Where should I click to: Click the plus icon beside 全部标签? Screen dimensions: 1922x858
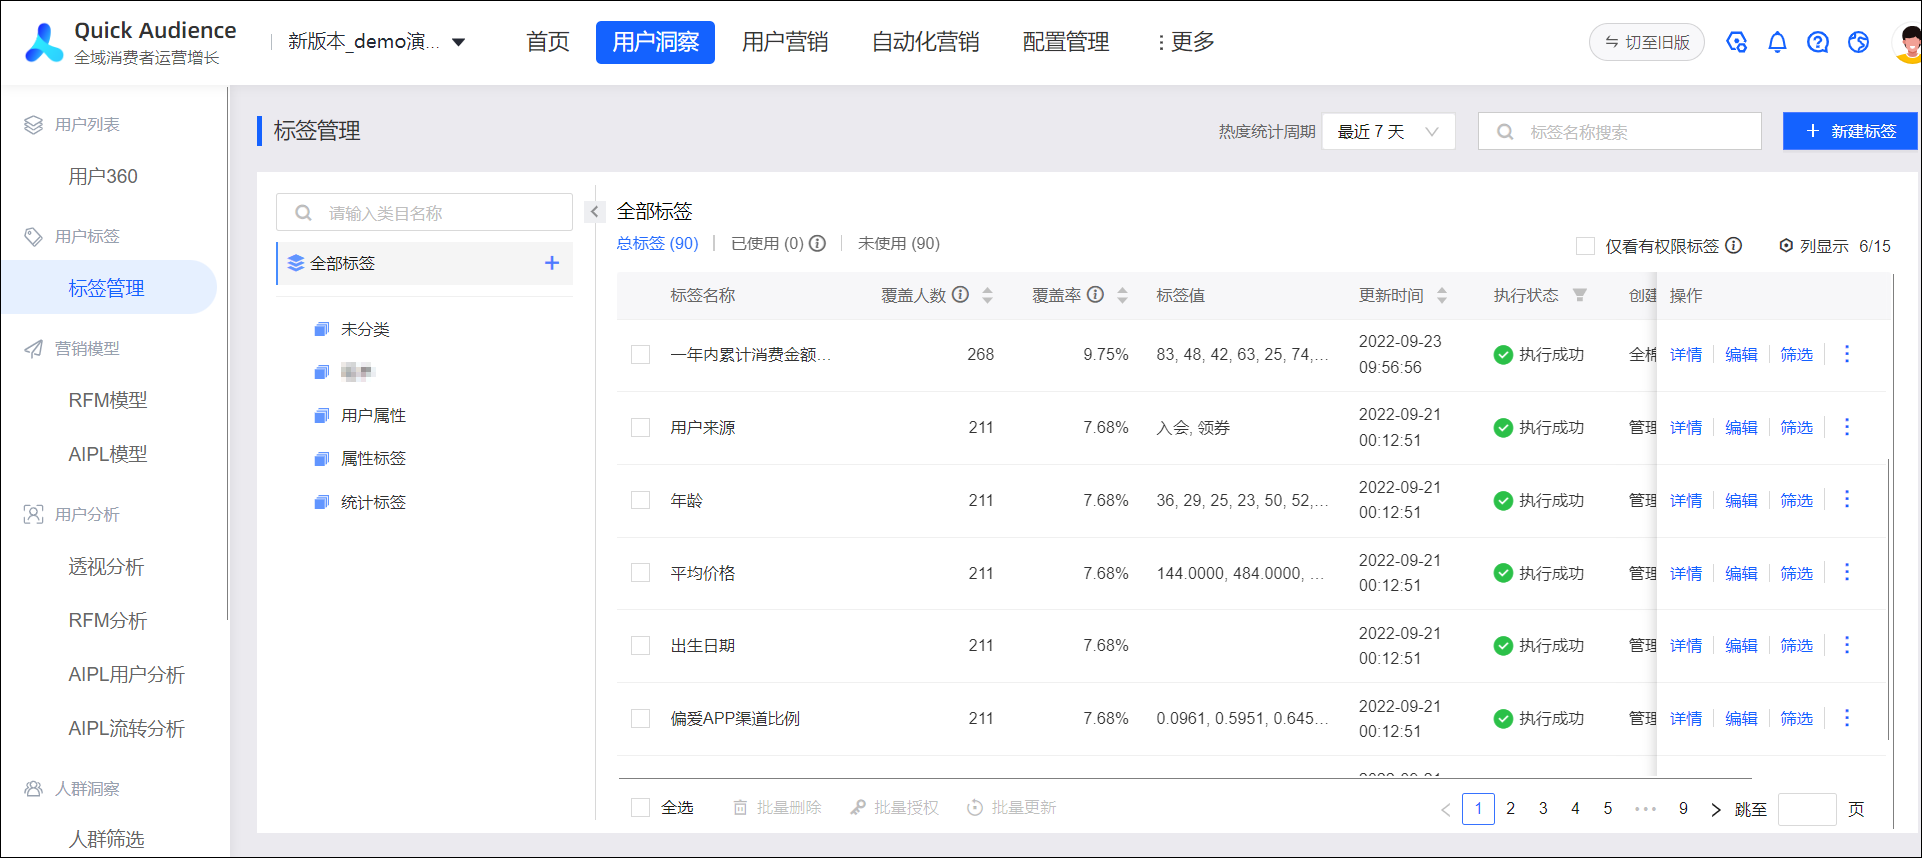(551, 263)
